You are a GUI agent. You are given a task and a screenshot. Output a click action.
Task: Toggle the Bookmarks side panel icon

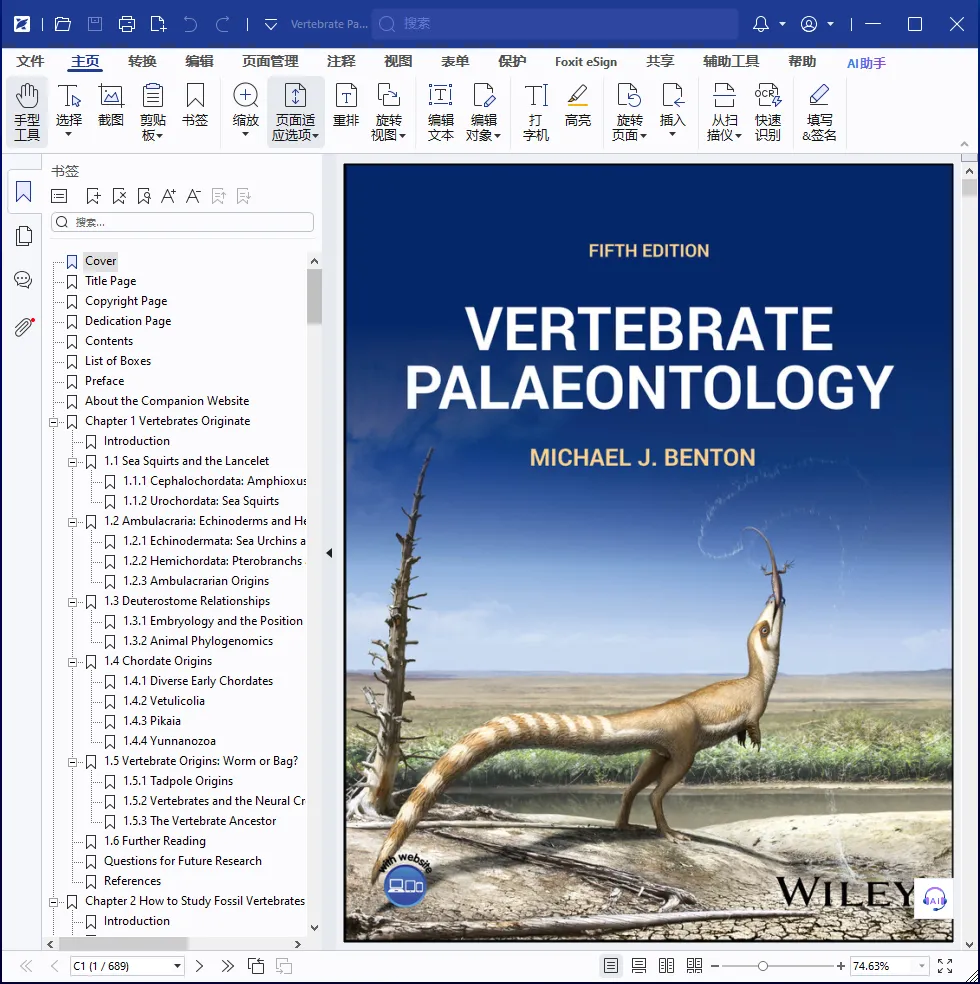click(23, 191)
